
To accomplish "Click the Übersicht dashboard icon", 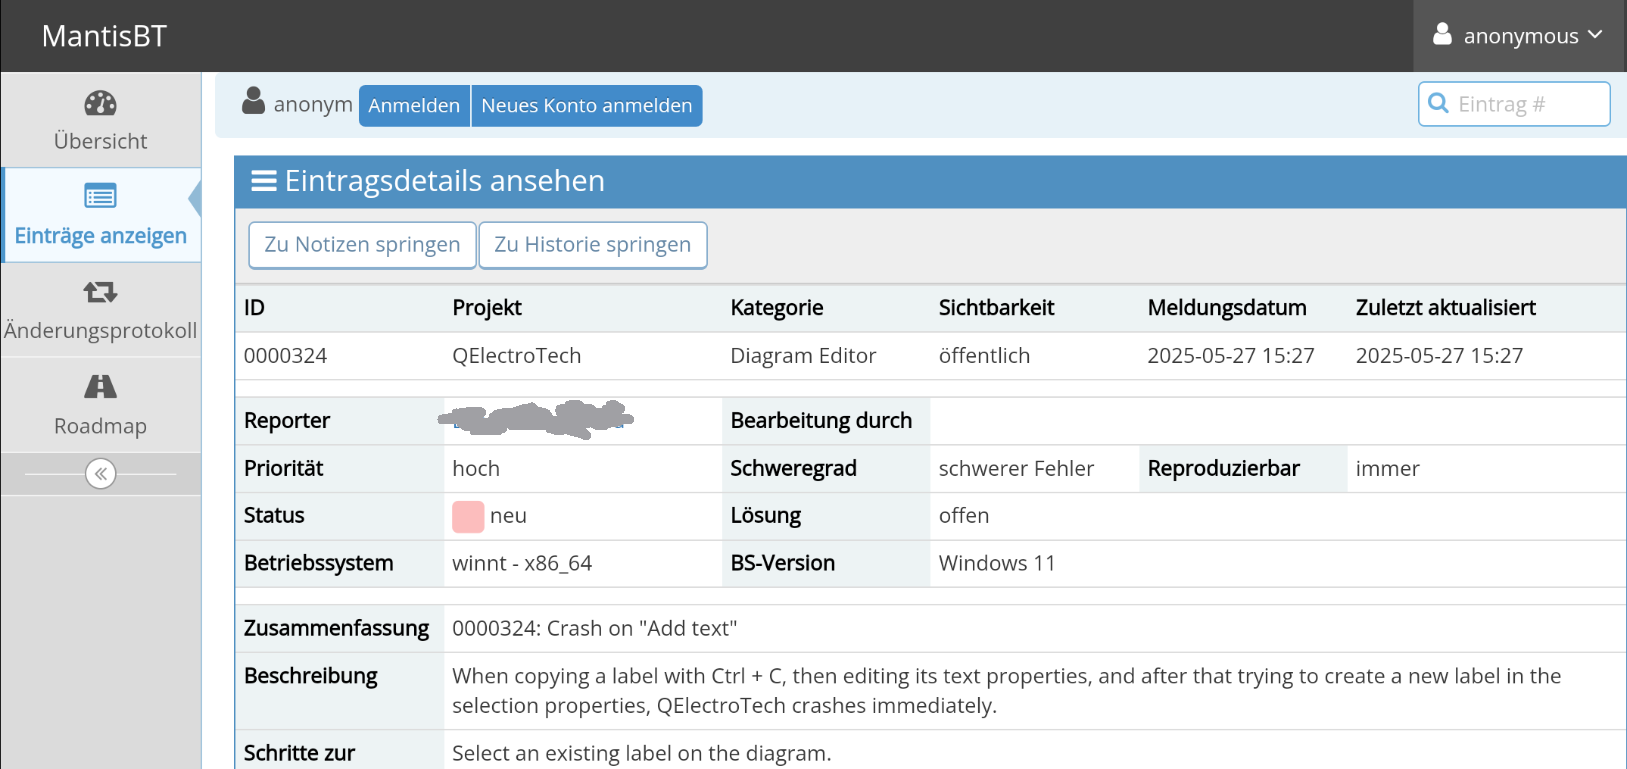I will (x=100, y=103).
